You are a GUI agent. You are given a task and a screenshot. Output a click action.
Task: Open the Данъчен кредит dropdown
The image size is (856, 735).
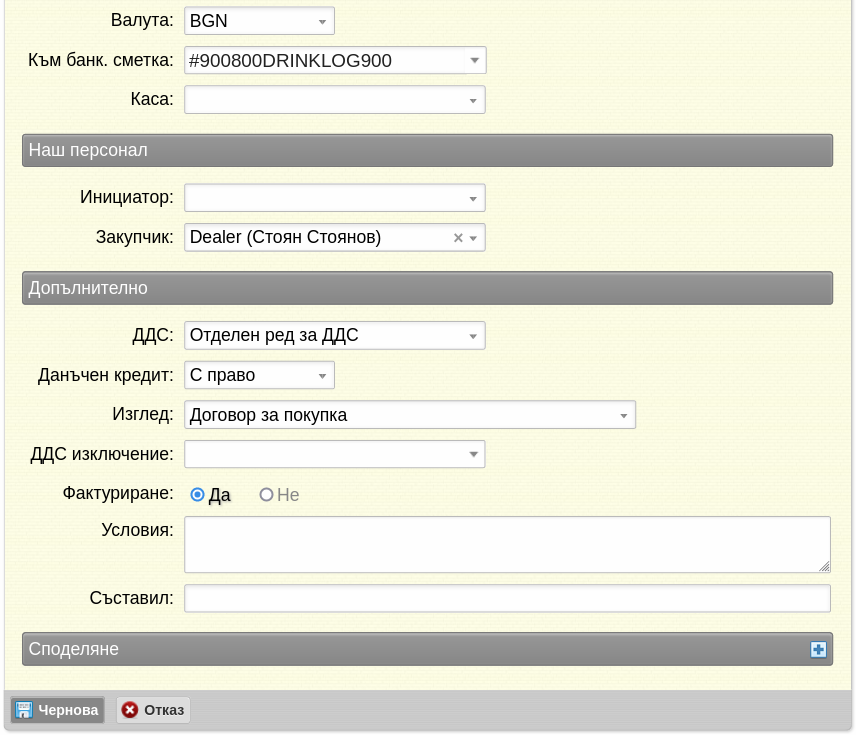259,375
